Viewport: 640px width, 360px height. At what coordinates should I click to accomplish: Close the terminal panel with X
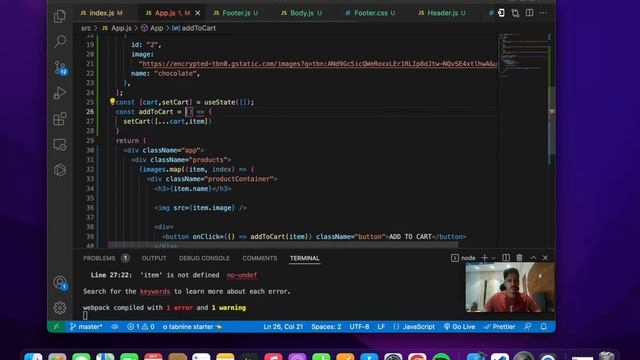(x=545, y=258)
